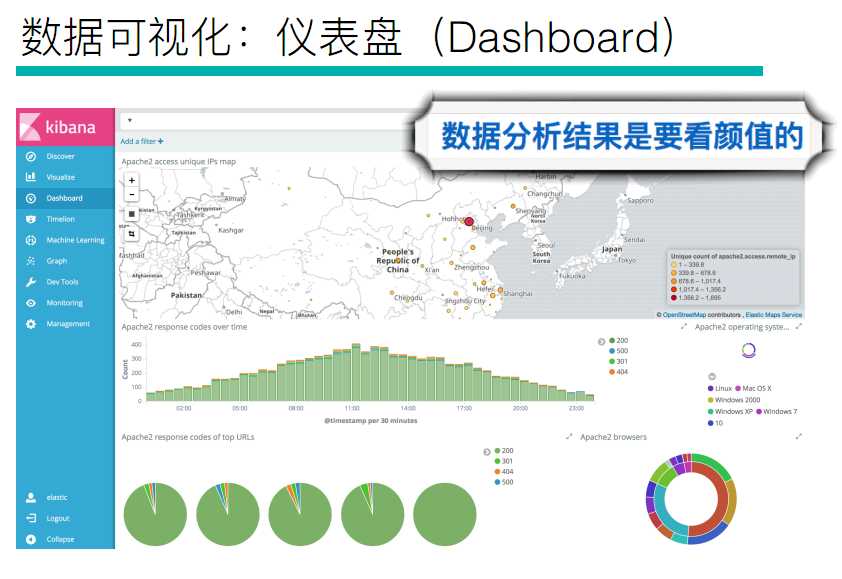Image resolution: width=842 pixels, height=579 pixels.
Task: Click the Graph nodes icon
Action: pyautogui.click(x=31, y=261)
